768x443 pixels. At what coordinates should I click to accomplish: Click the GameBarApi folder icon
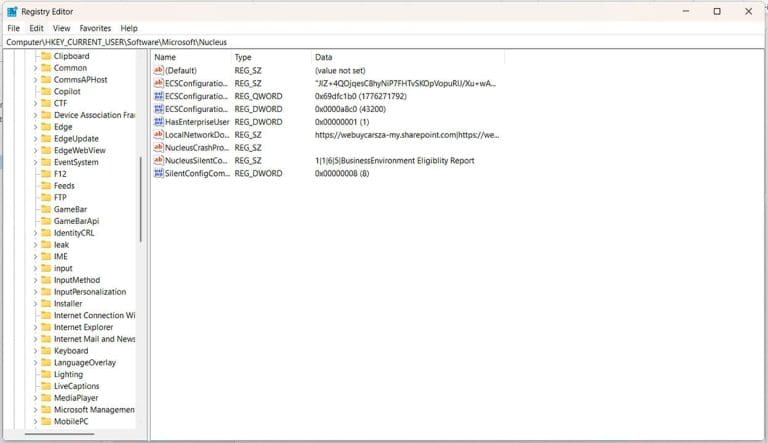click(x=46, y=221)
